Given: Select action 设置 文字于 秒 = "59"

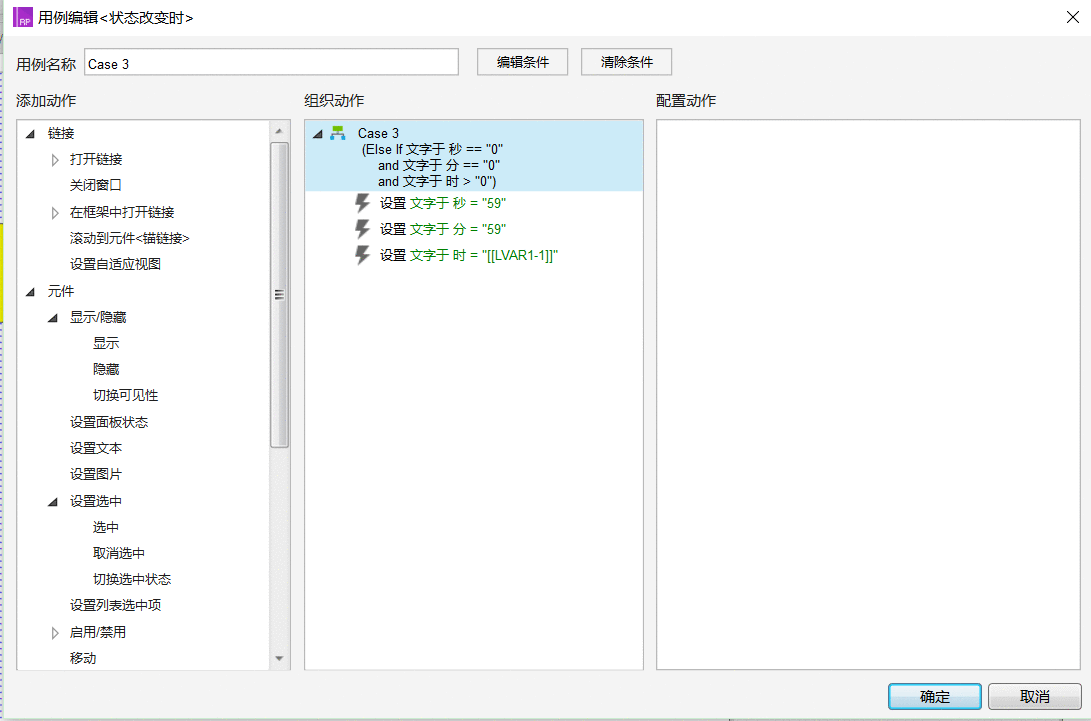Looking at the screenshot, I should 443,203.
